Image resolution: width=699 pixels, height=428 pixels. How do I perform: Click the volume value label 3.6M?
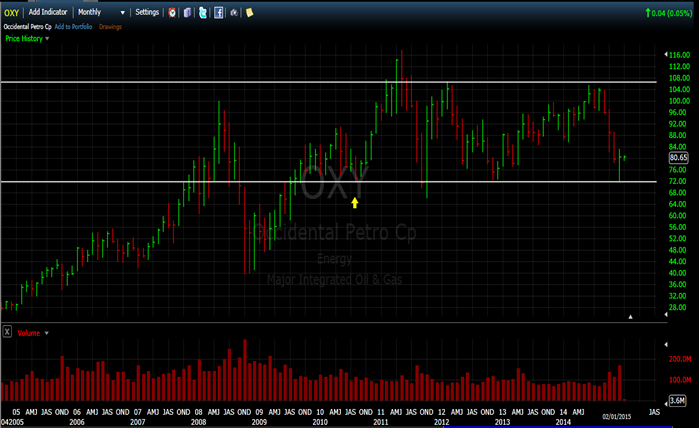pyautogui.click(x=677, y=400)
